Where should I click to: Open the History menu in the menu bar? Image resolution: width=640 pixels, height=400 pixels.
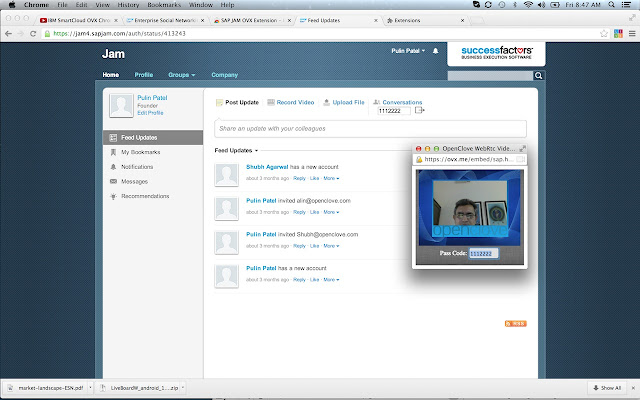click(128, 5)
